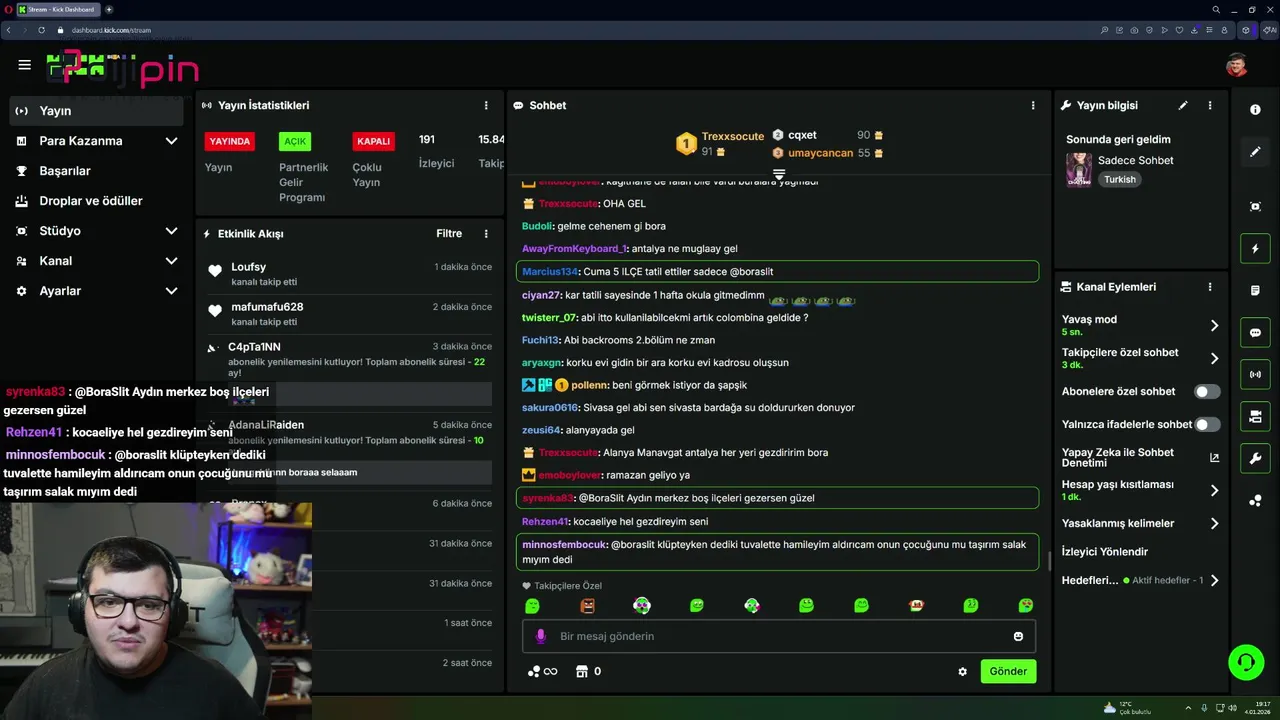Expand the Ayarlar sidebar section
Viewport: 1280px width, 720px height.
point(171,291)
